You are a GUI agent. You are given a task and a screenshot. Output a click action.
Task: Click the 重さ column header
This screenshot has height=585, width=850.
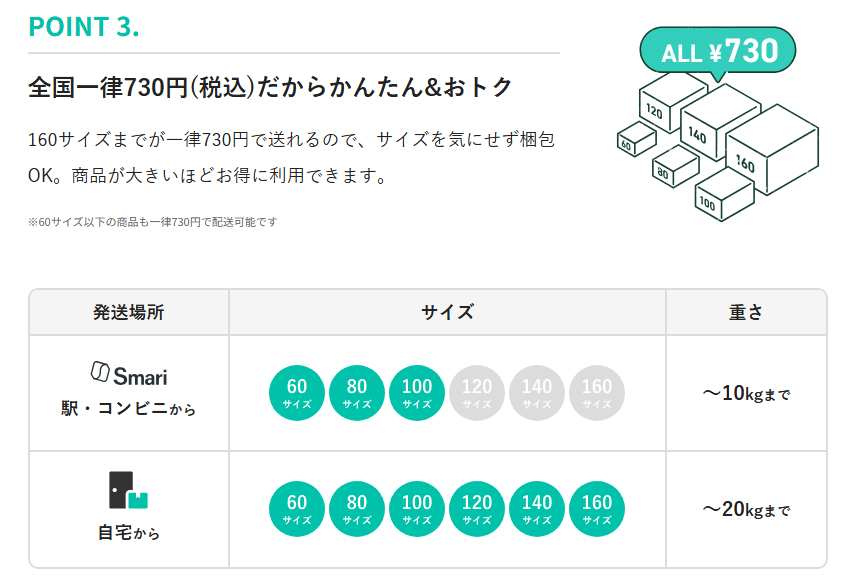[x=746, y=312]
